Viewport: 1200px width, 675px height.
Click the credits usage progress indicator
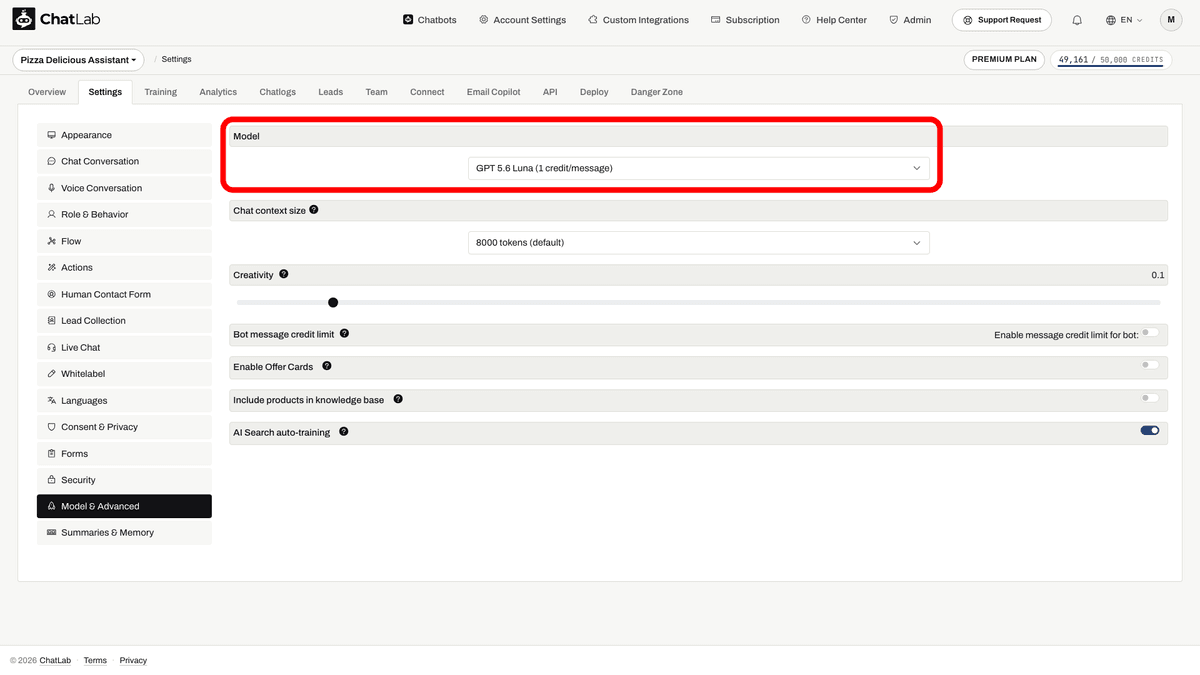(x=1110, y=60)
